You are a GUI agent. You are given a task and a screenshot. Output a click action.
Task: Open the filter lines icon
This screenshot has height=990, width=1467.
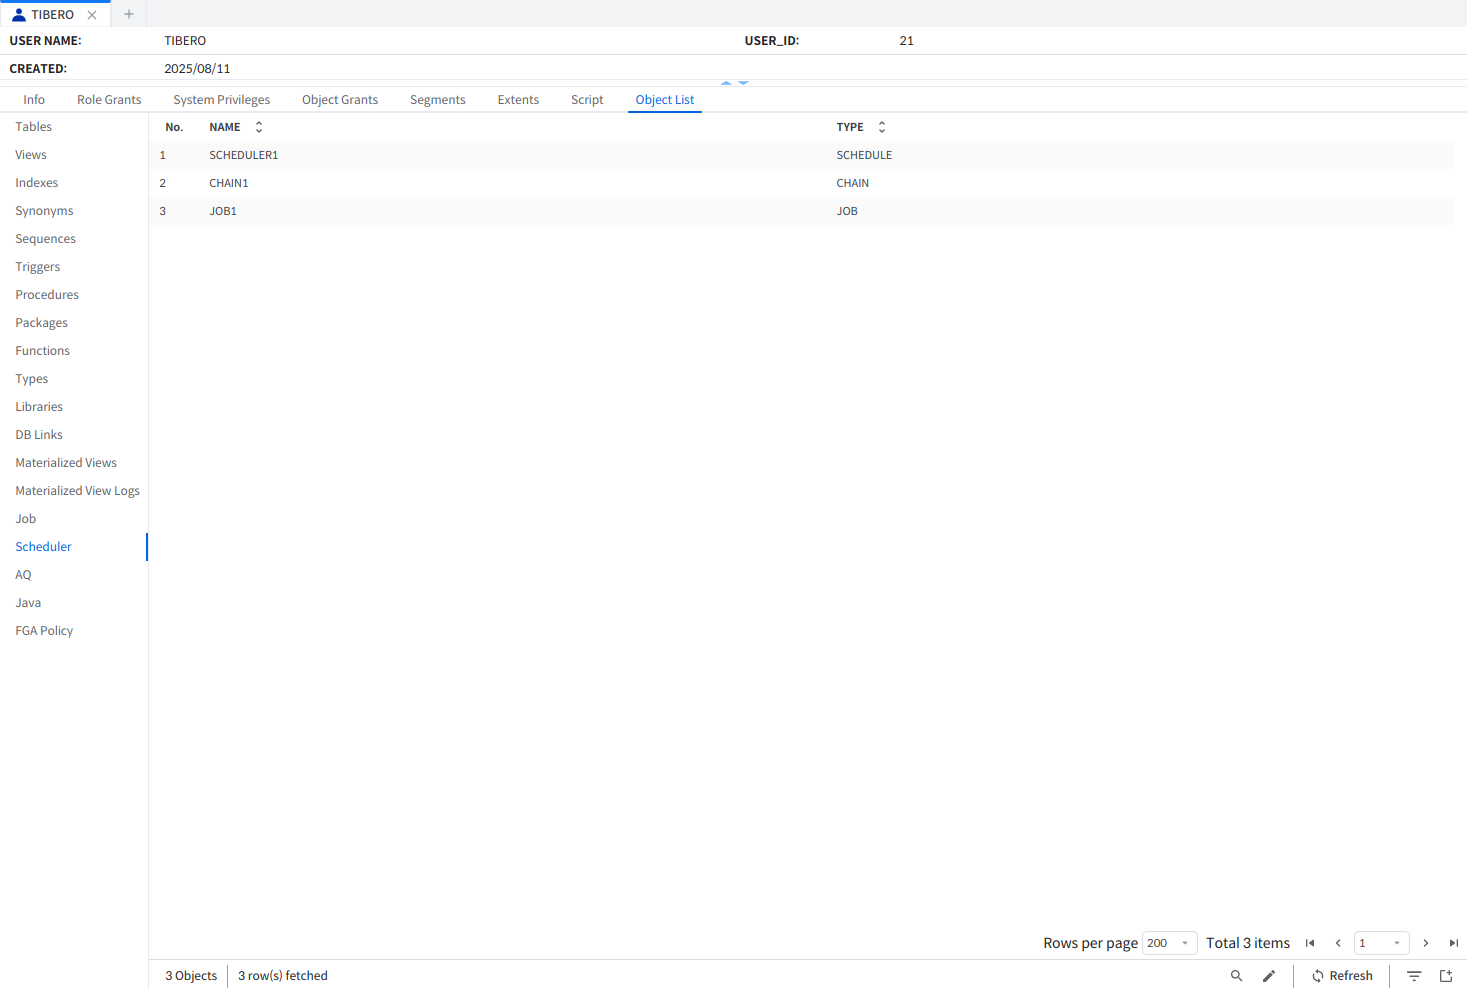pos(1414,976)
